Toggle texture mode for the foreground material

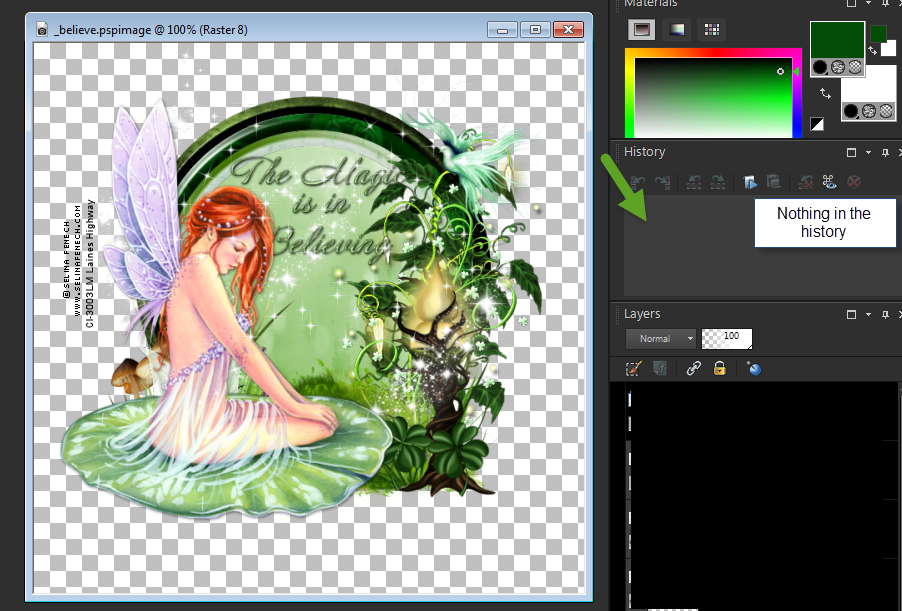[837, 68]
